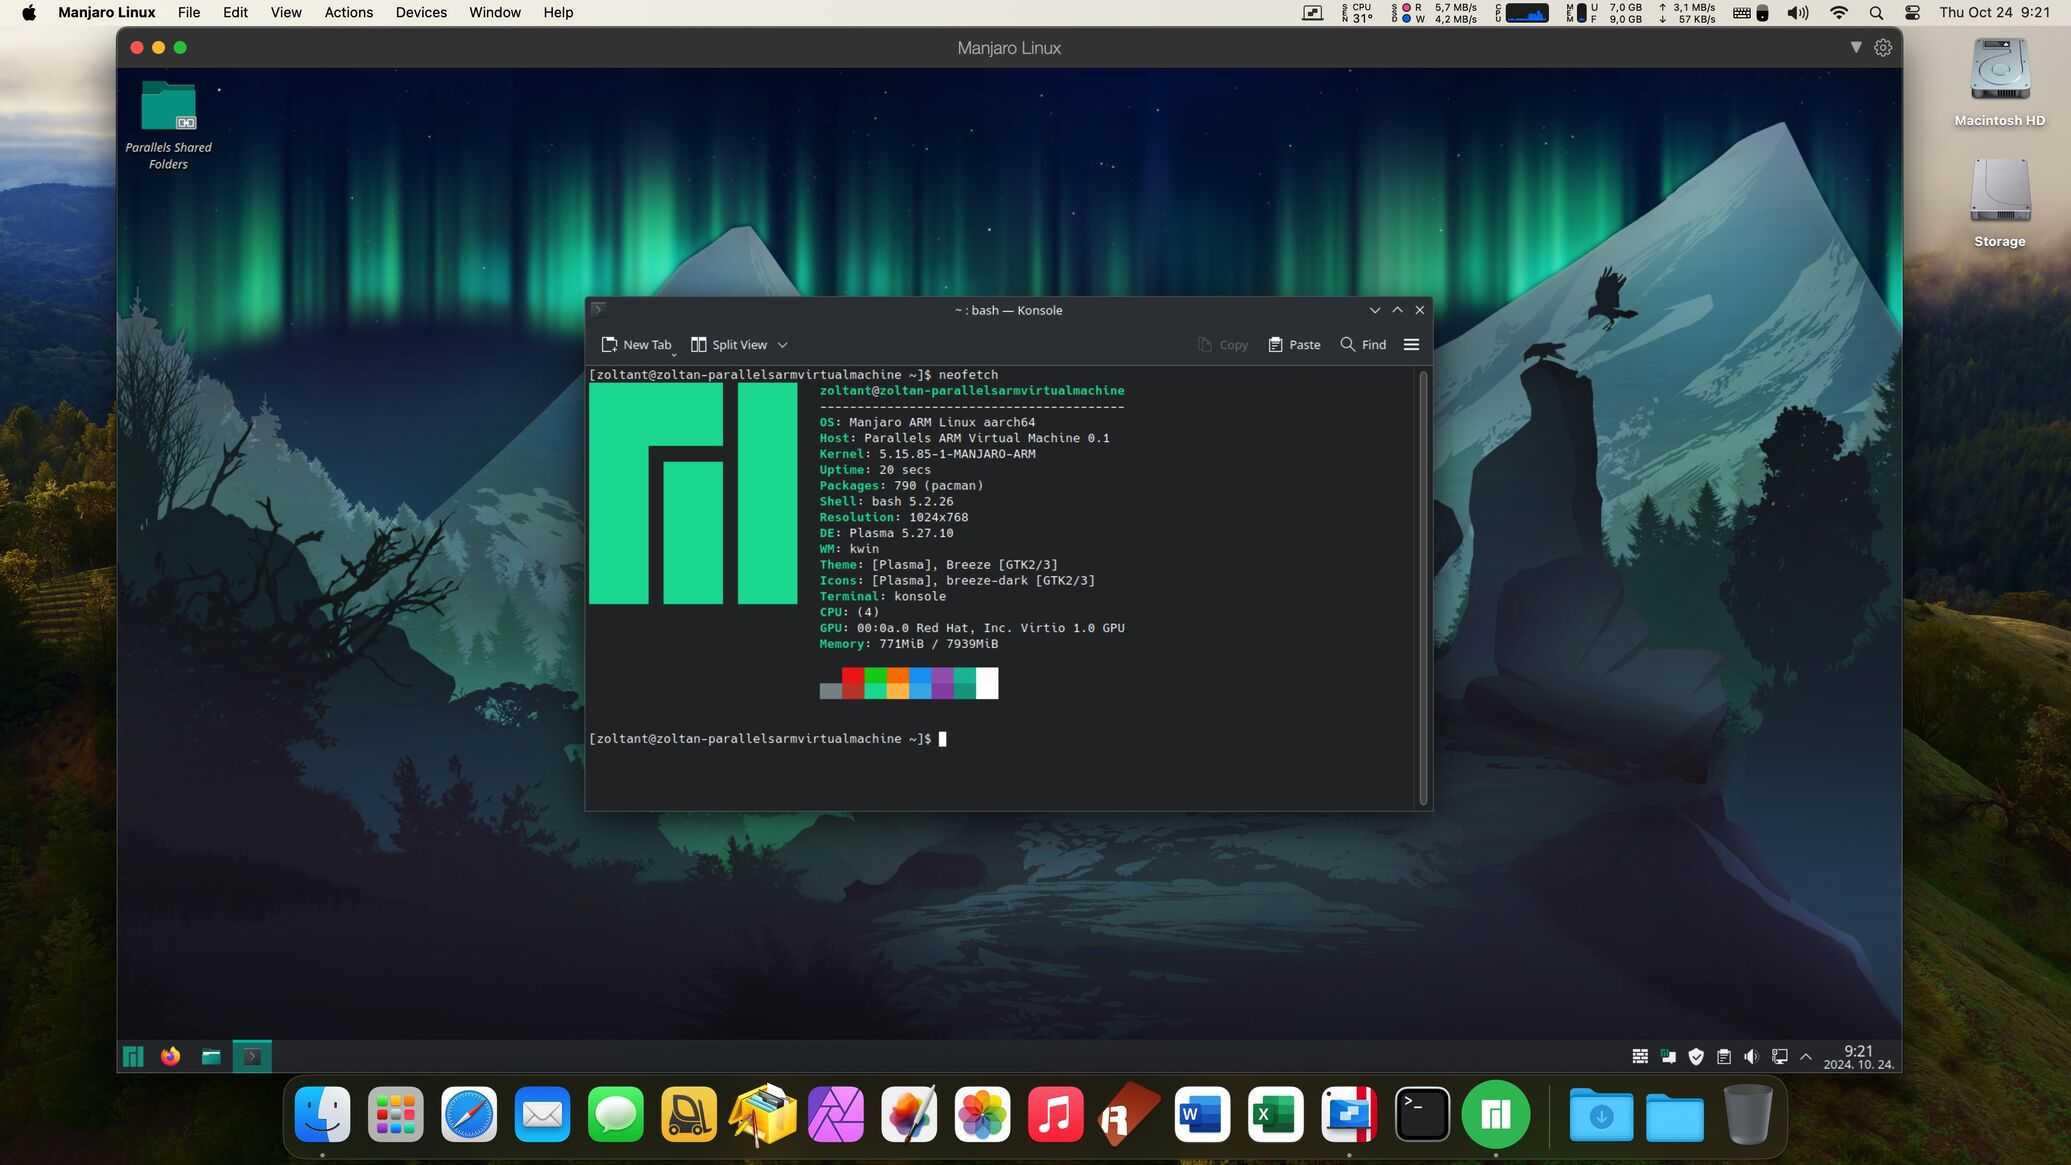
Task: Open the Edit menu in menu bar
Action: pyautogui.click(x=235, y=12)
